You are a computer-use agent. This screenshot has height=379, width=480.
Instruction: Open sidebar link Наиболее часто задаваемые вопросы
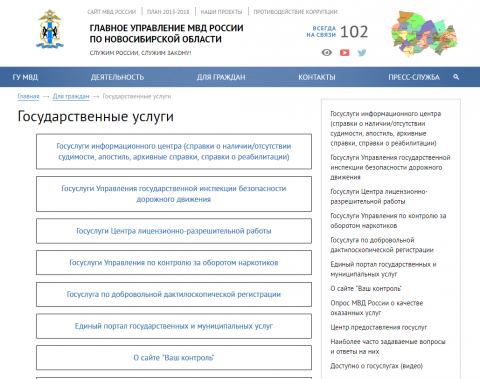388,346
